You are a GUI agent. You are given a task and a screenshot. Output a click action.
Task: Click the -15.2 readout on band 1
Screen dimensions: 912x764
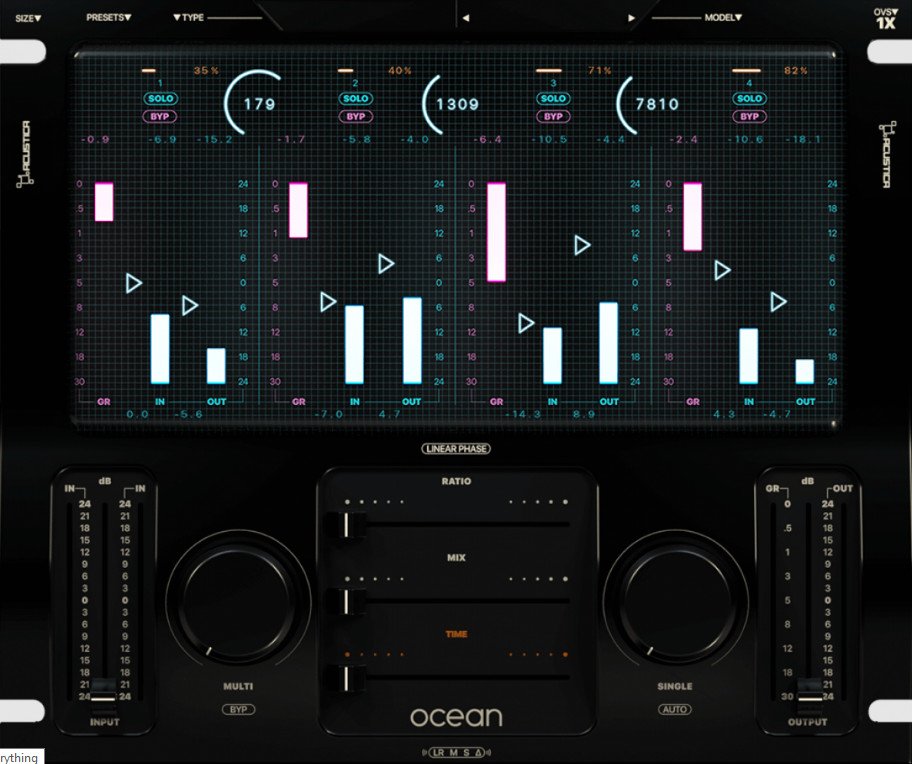click(x=214, y=140)
